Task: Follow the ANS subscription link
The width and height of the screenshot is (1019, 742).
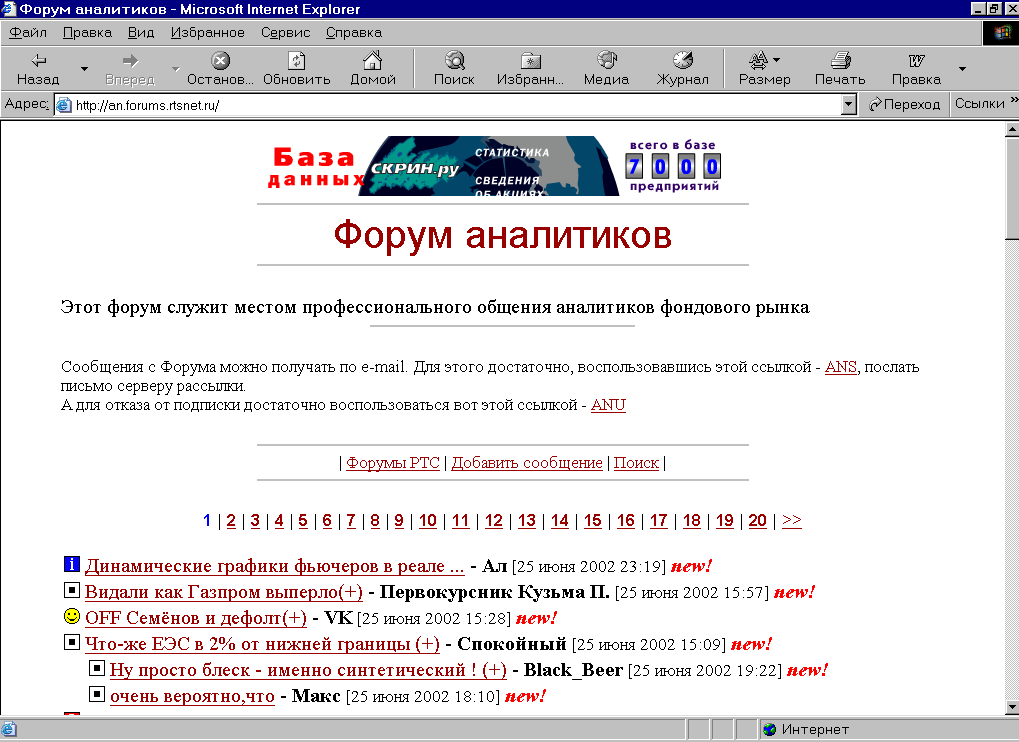Action: (841, 367)
